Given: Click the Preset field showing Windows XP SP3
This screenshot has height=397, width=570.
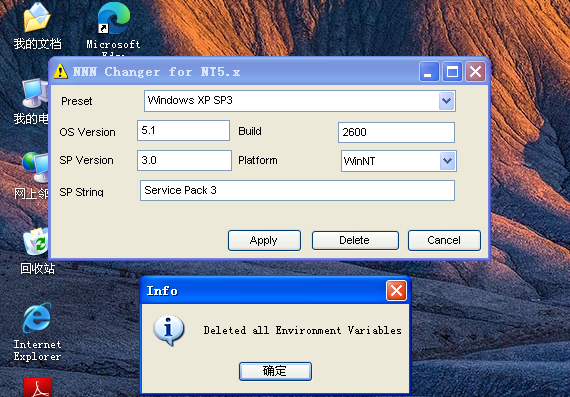Looking at the screenshot, I should (300, 101).
